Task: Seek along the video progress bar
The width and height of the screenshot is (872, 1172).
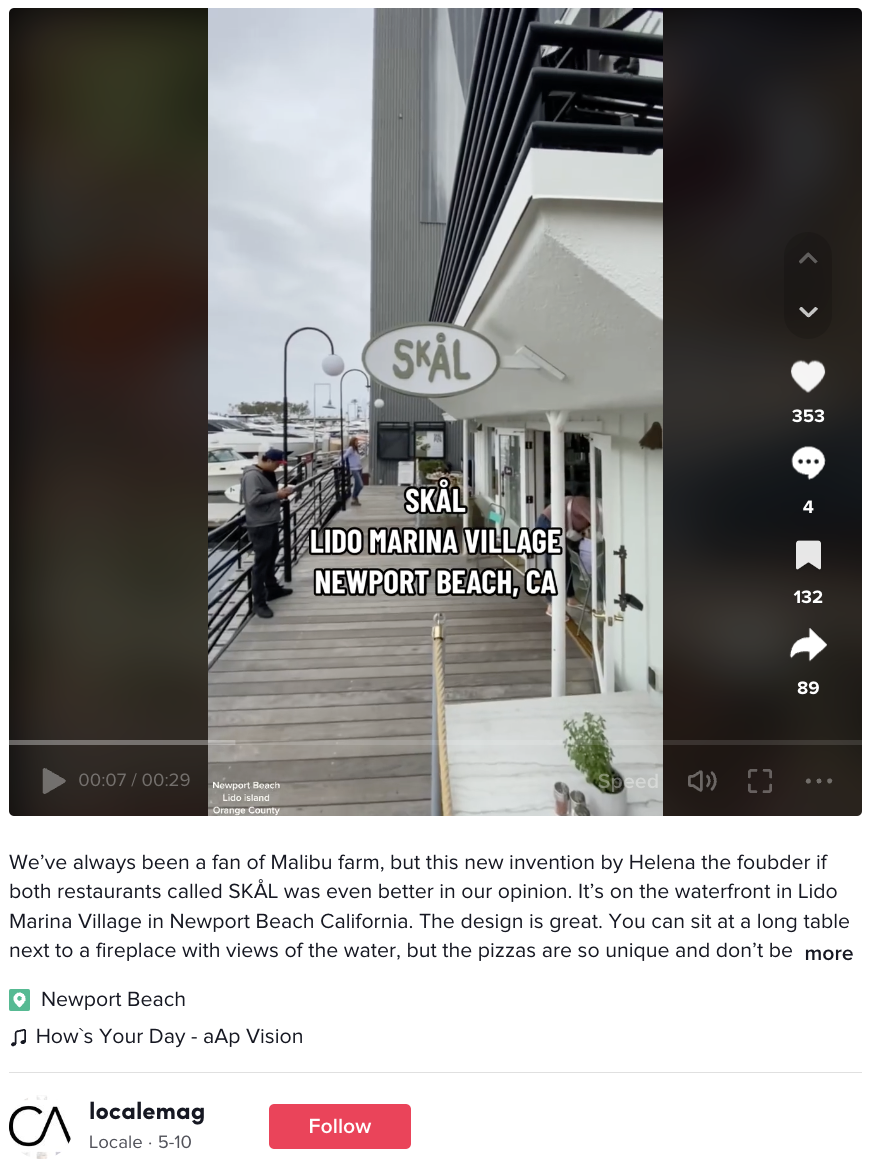Action: 435,742
